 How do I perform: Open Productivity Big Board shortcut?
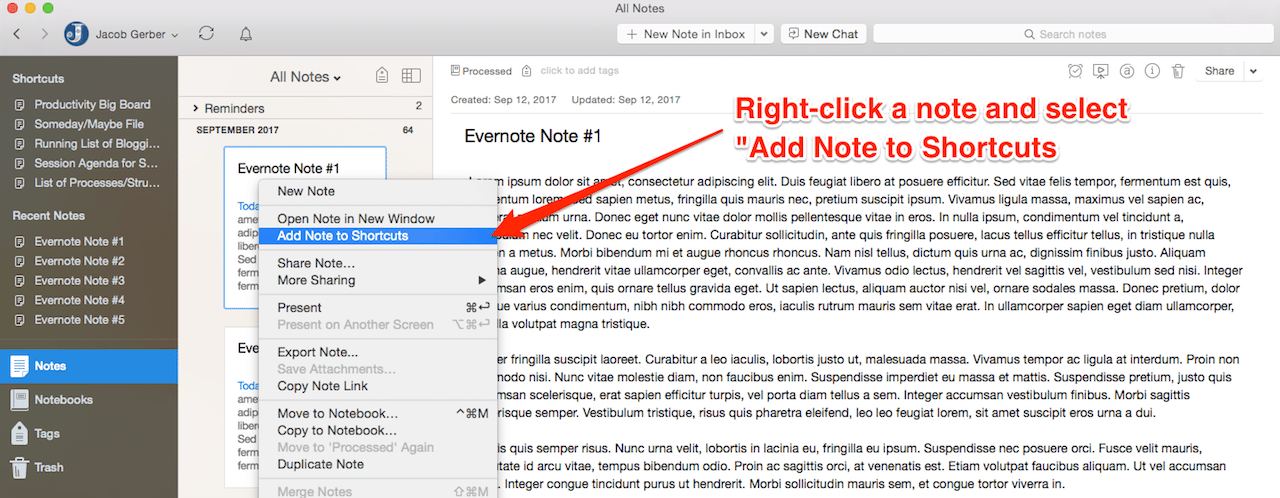(x=92, y=104)
